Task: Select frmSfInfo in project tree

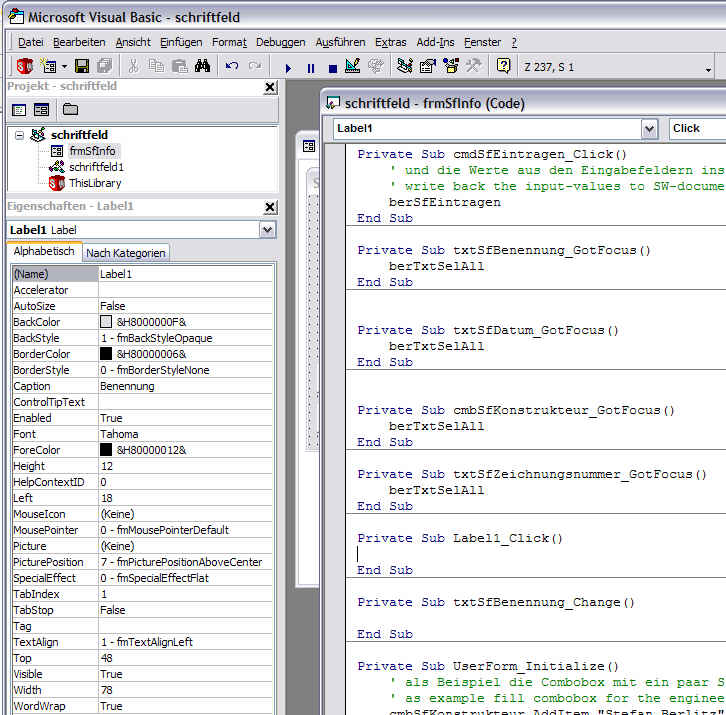Action: [92, 151]
